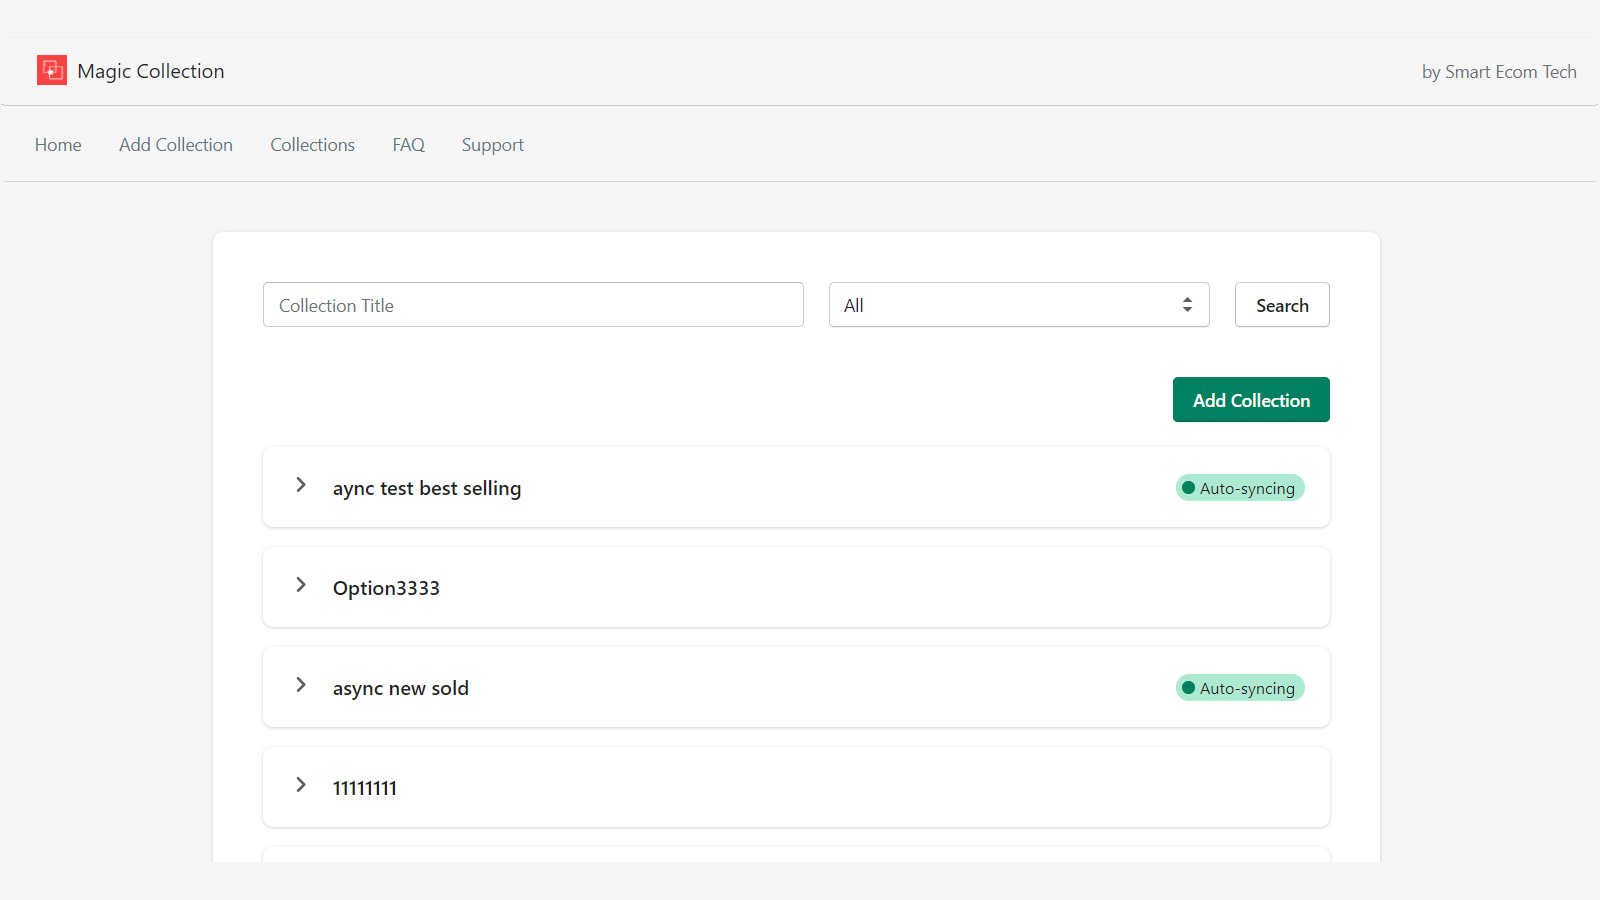Click Auto-syncing badge on async new sold
Screen dimensions: 1600x900
1240,688
